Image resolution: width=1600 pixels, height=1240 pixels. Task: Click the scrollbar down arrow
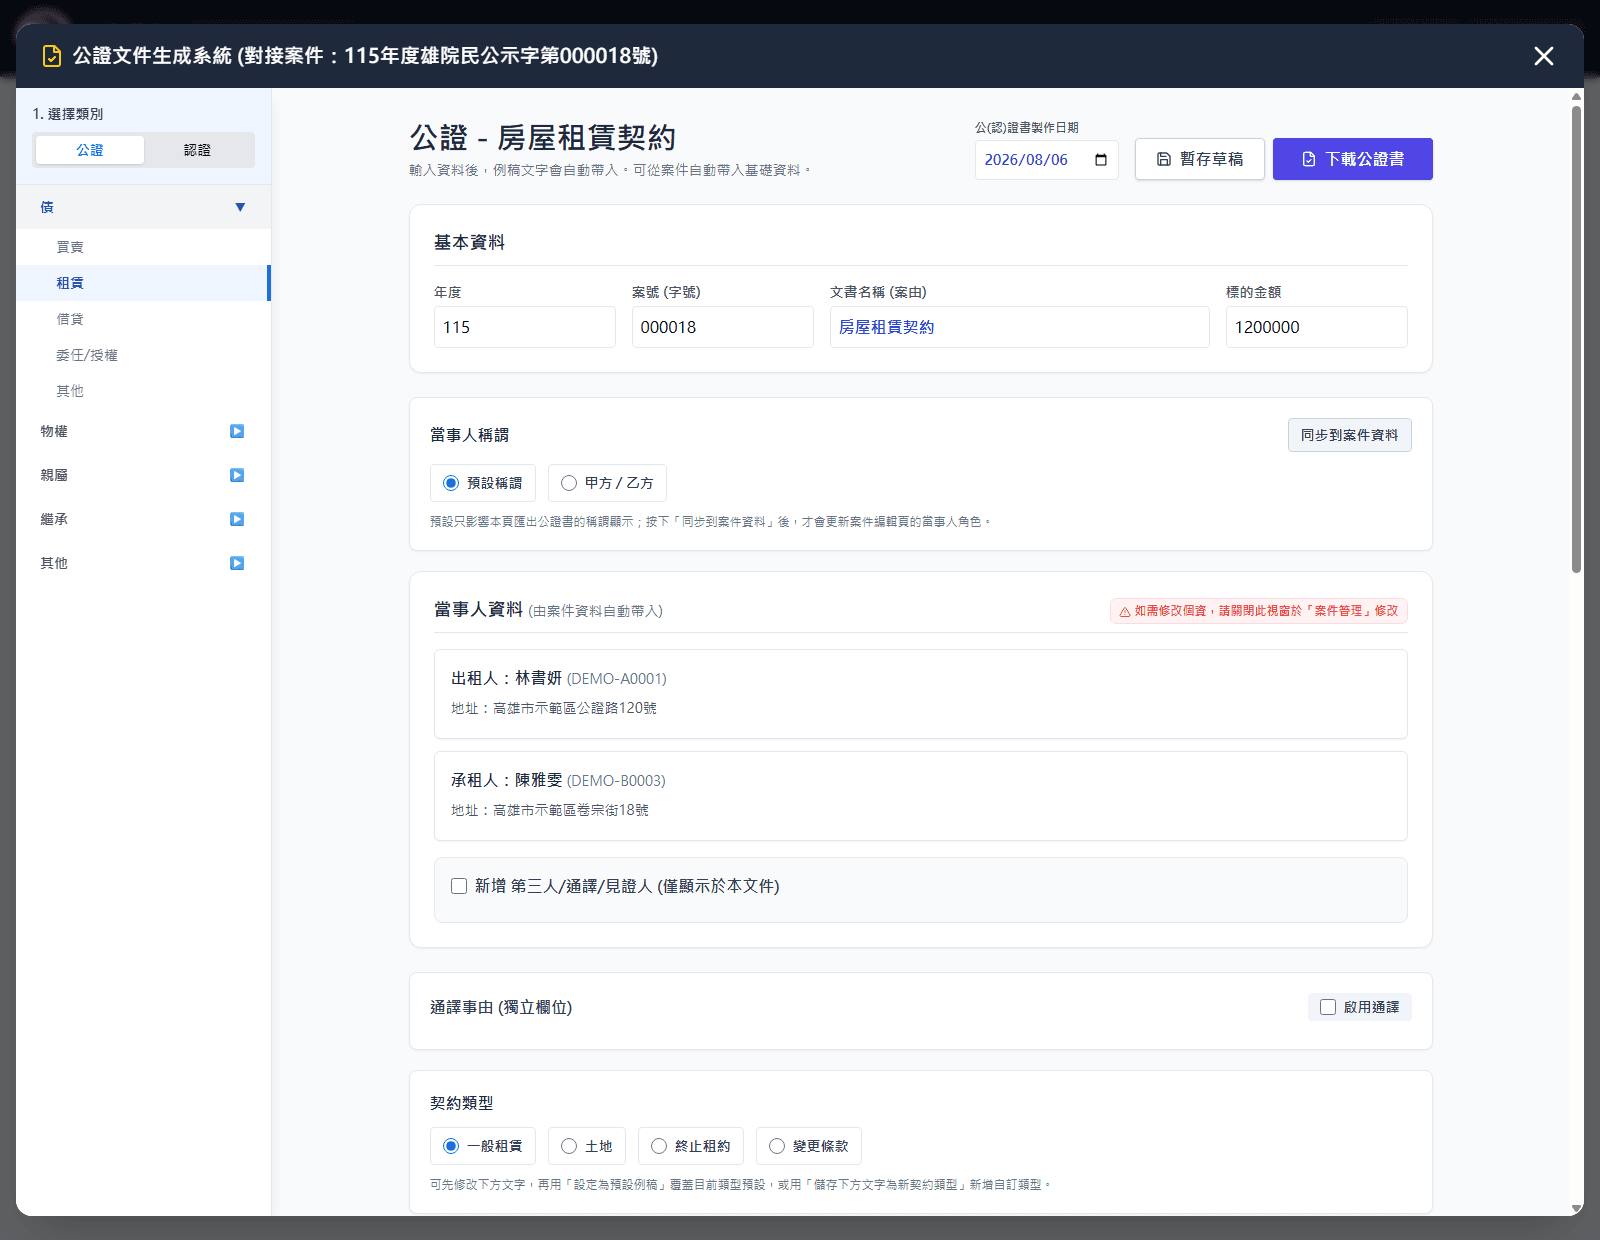[1576, 1209]
